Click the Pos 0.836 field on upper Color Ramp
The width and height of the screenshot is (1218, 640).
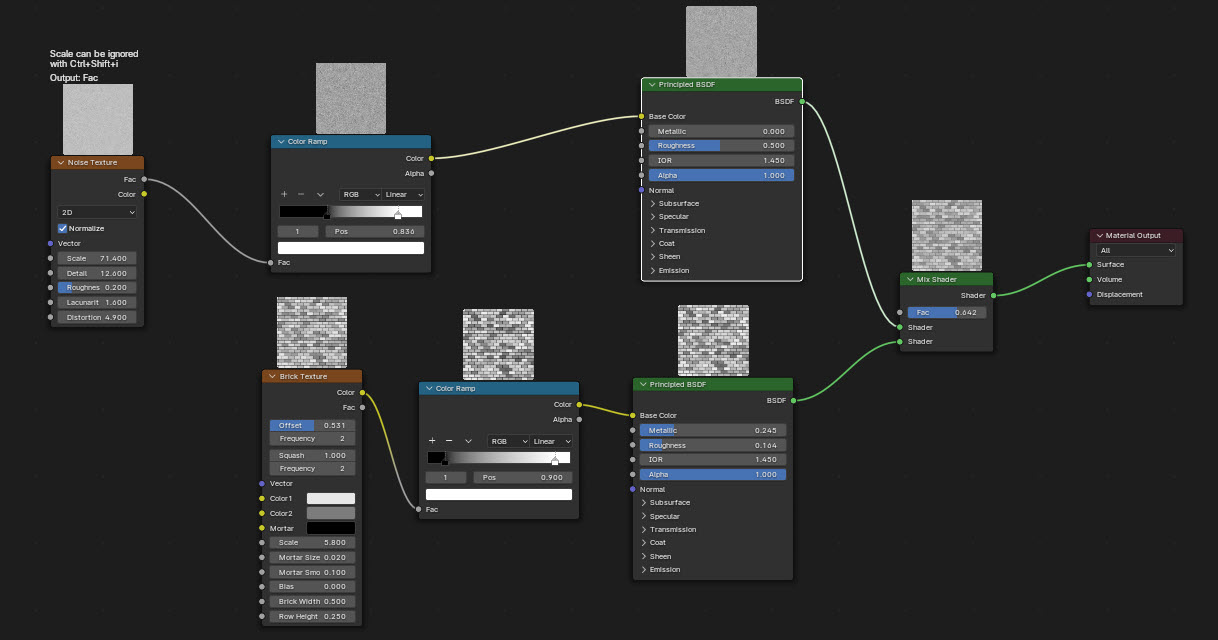click(x=374, y=231)
